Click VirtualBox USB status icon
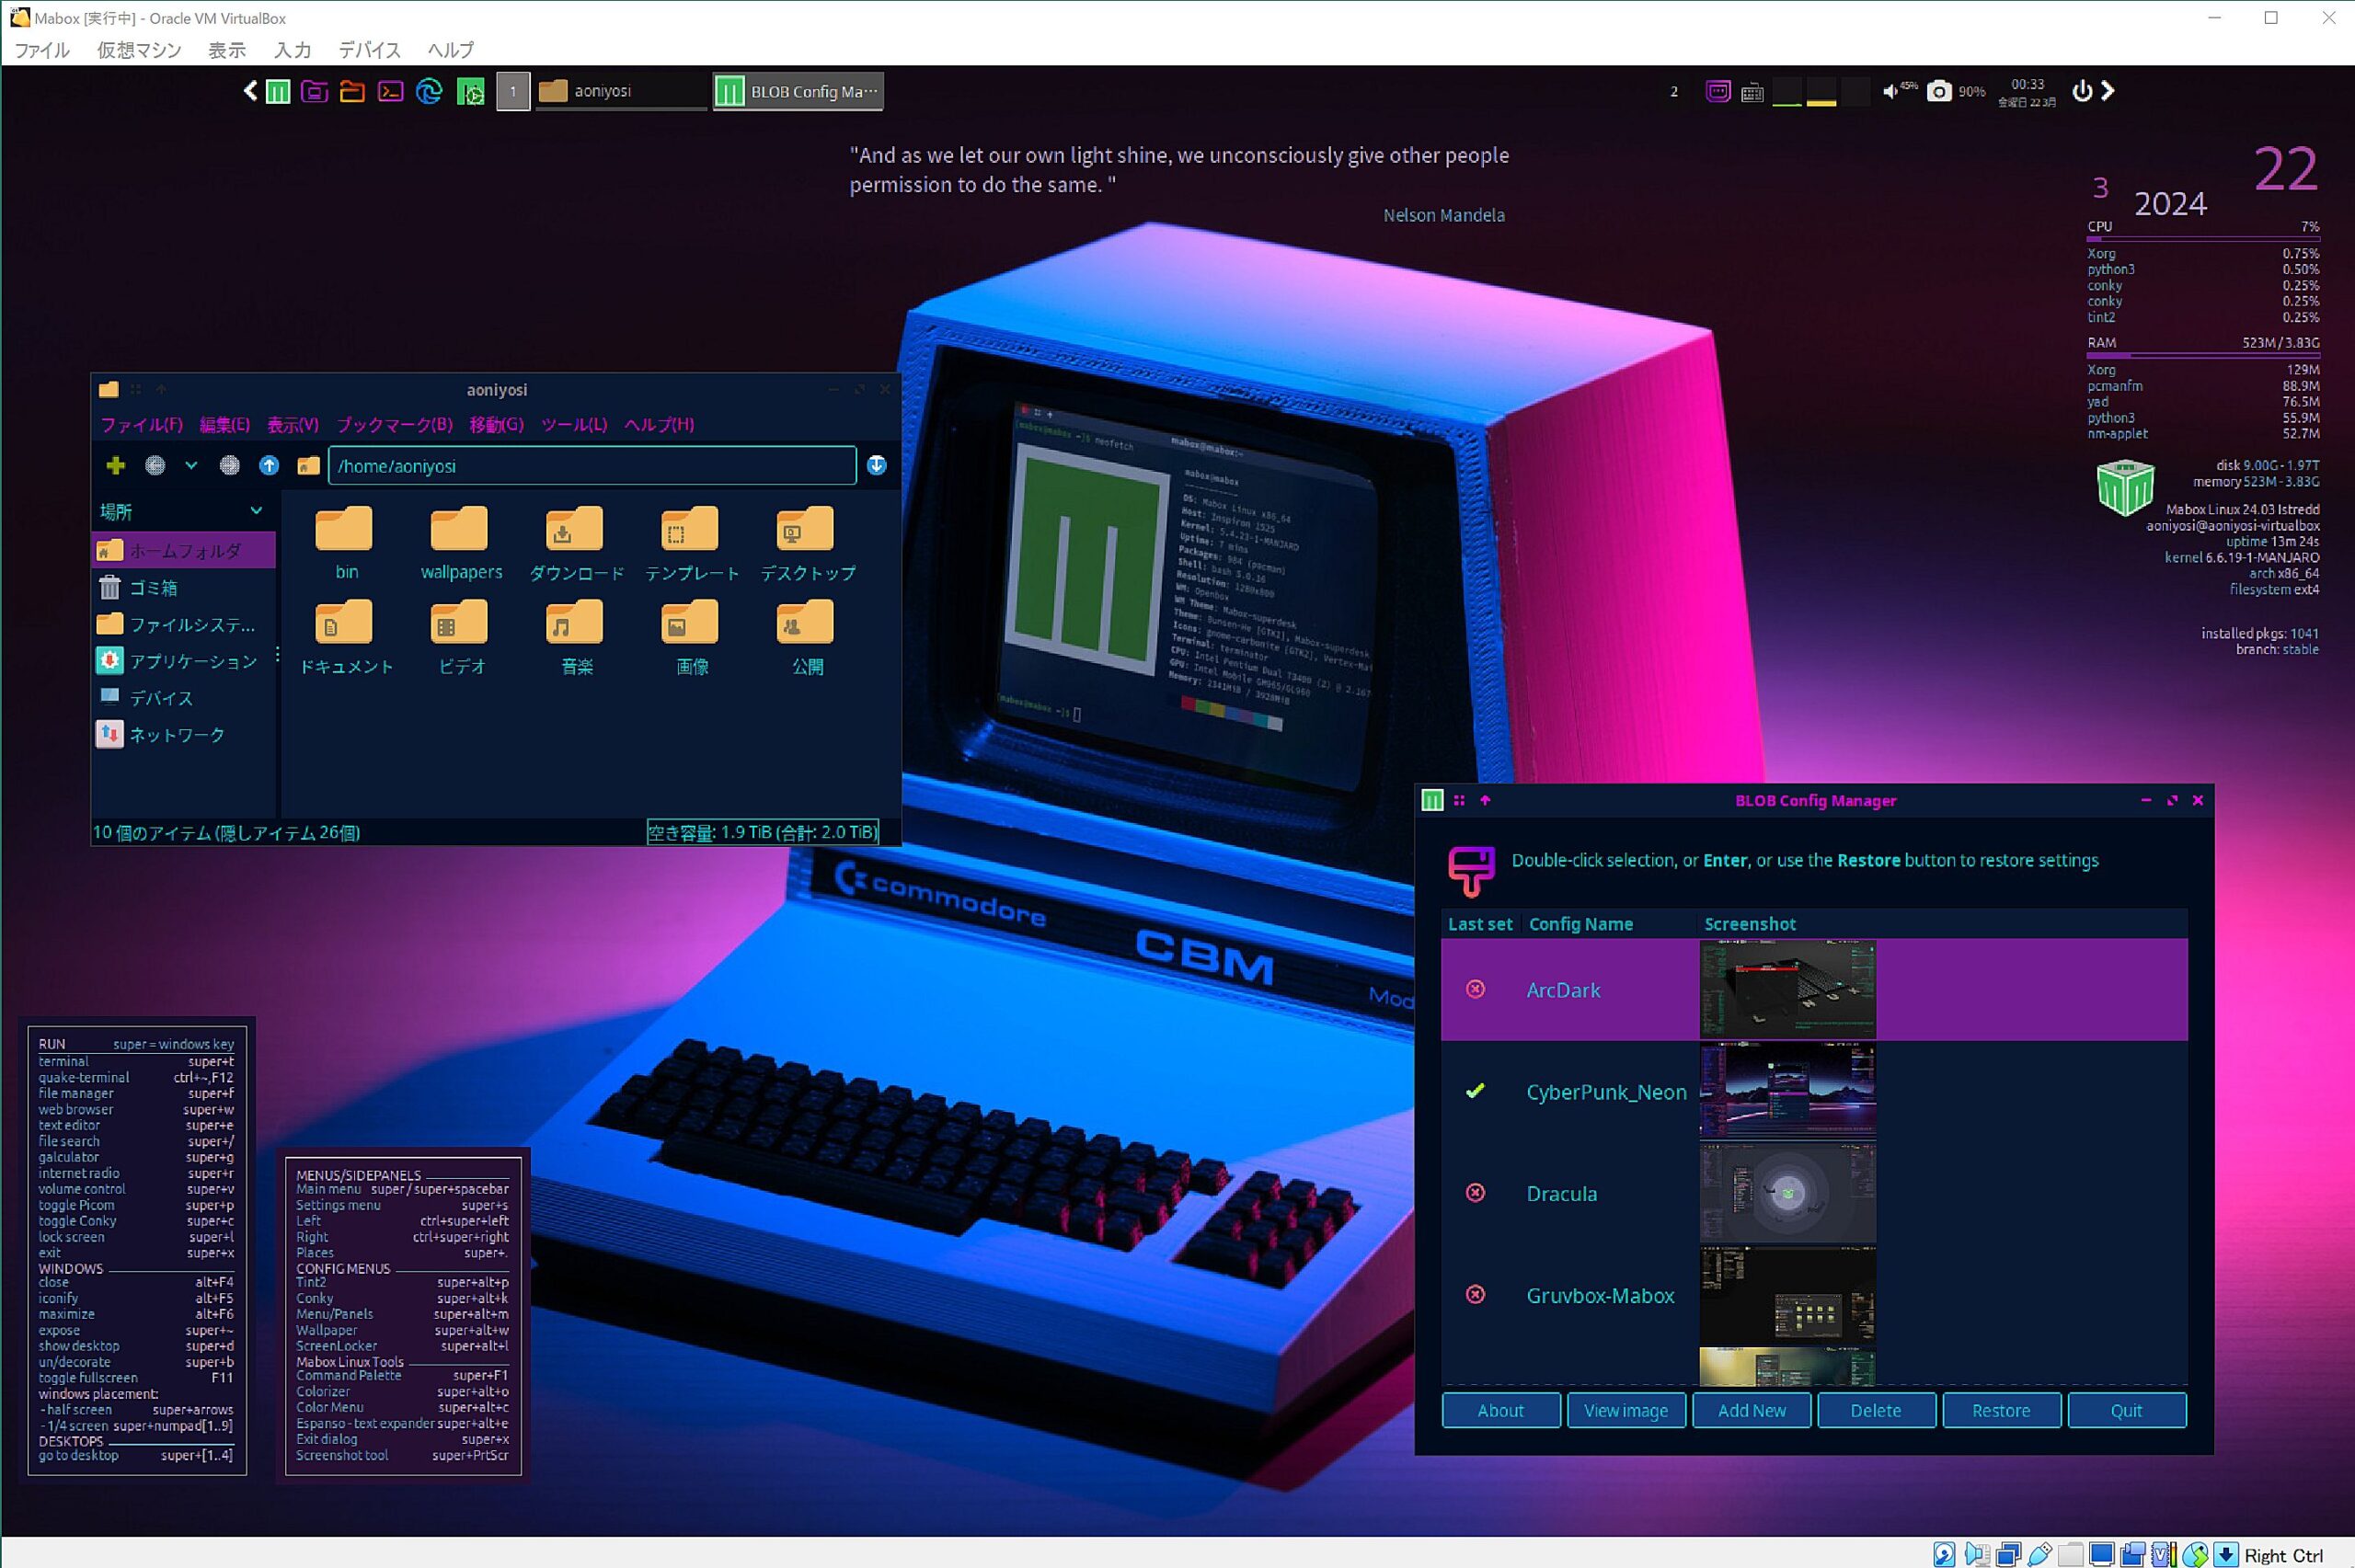The height and width of the screenshot is (1568, 2355). click(x=2040, y=1554)
